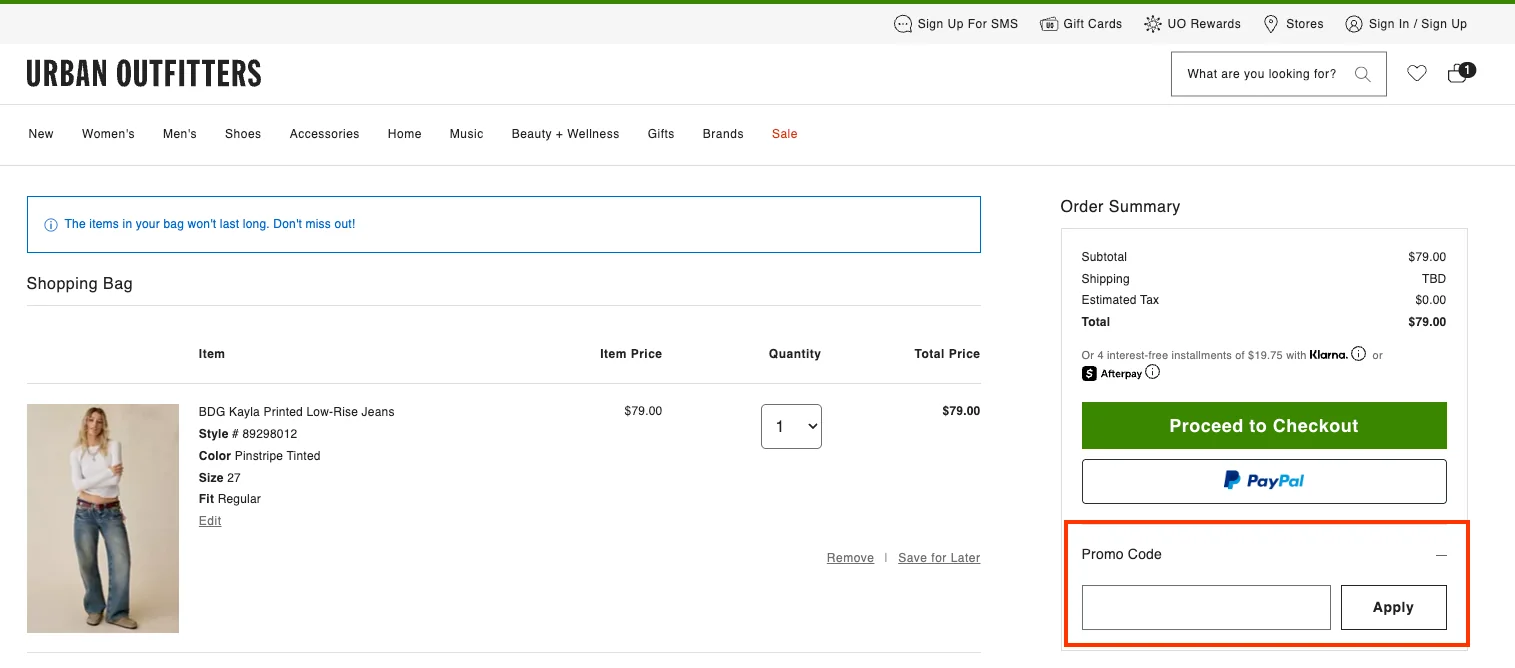The height and width of the screenshot is (668, 1515).
Task: Click the Gift Cards link text
Action: click(x=1093, y=24)
